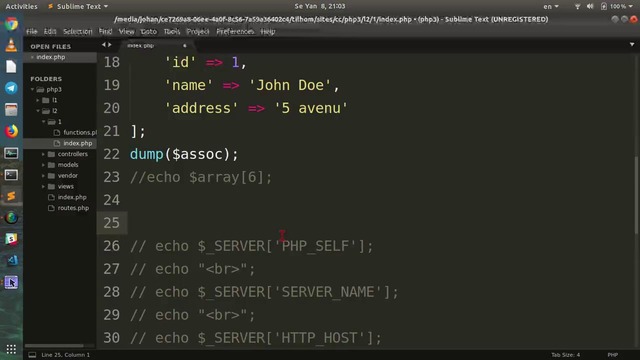This screenshot has height=360, width=640.
Task: Toggle the side panel switcher icon in status bar
Action: pos(32,355)
